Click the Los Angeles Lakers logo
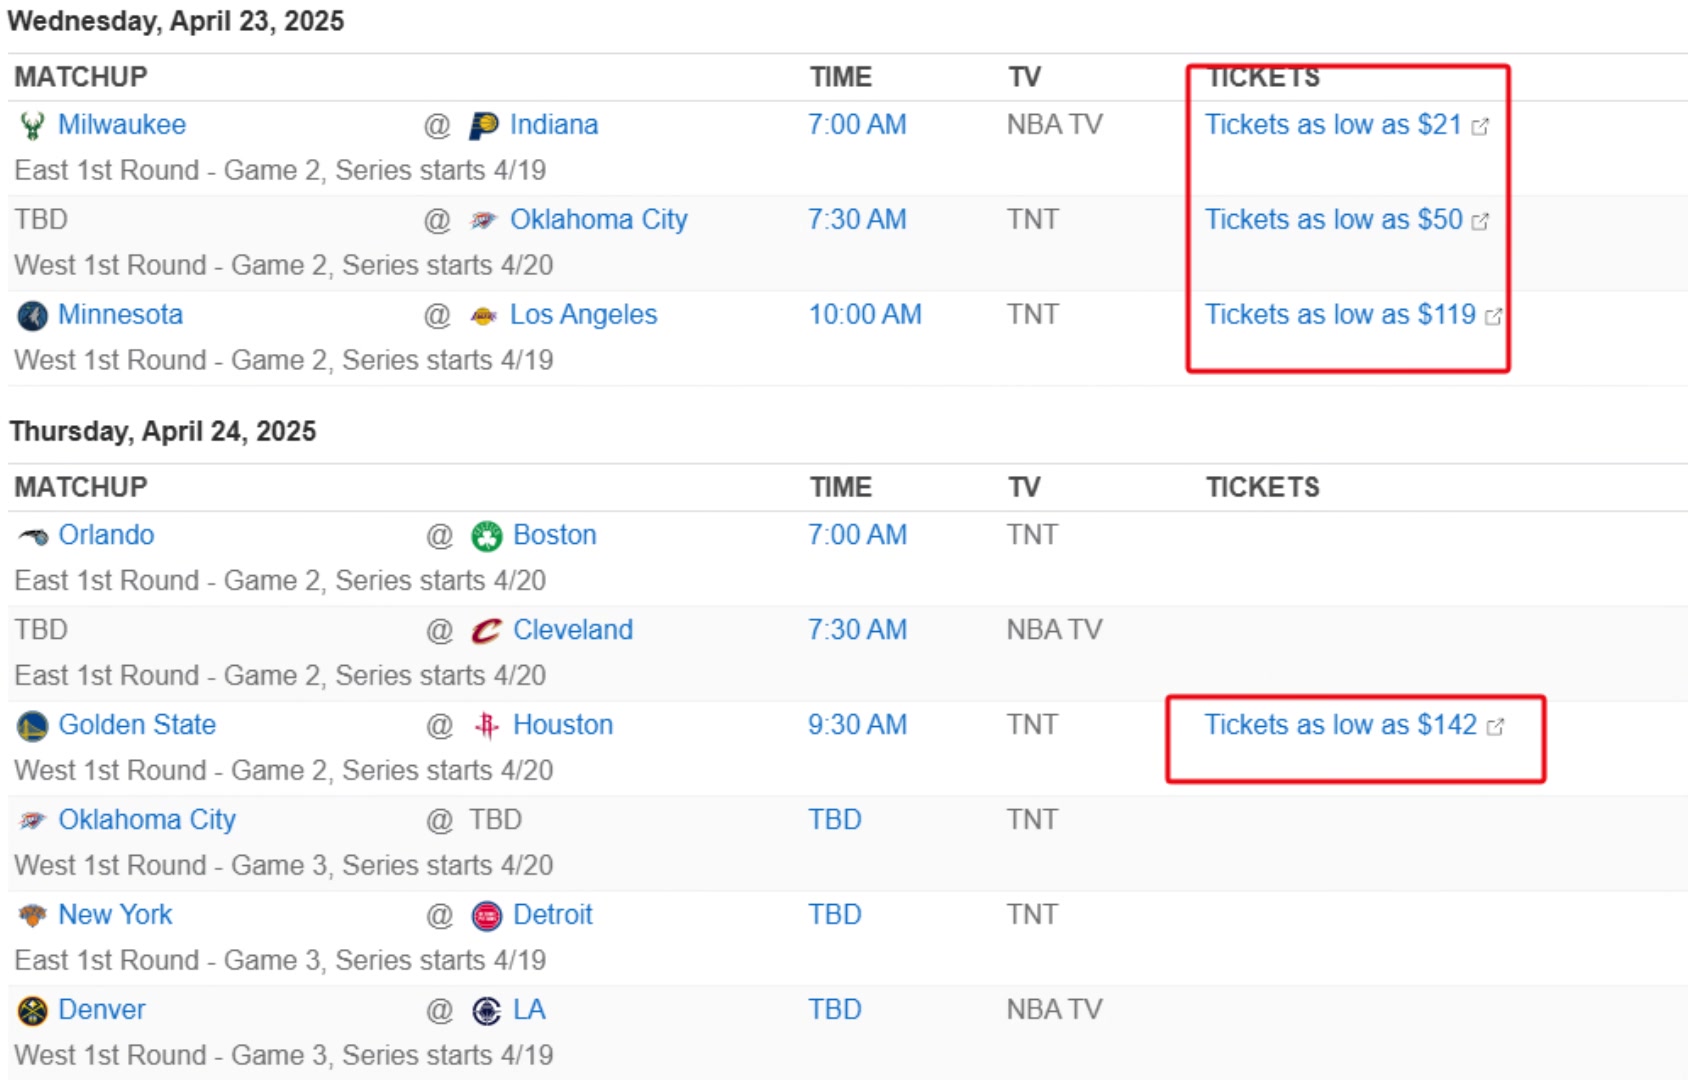The width and height of the screenshot is (1688, 1080). coord(484,316)
